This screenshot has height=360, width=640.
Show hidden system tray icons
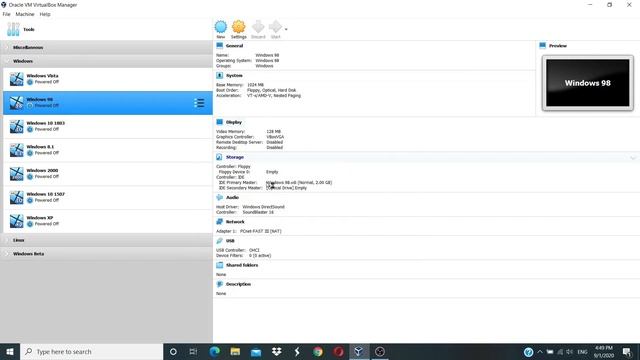(540, 352)
